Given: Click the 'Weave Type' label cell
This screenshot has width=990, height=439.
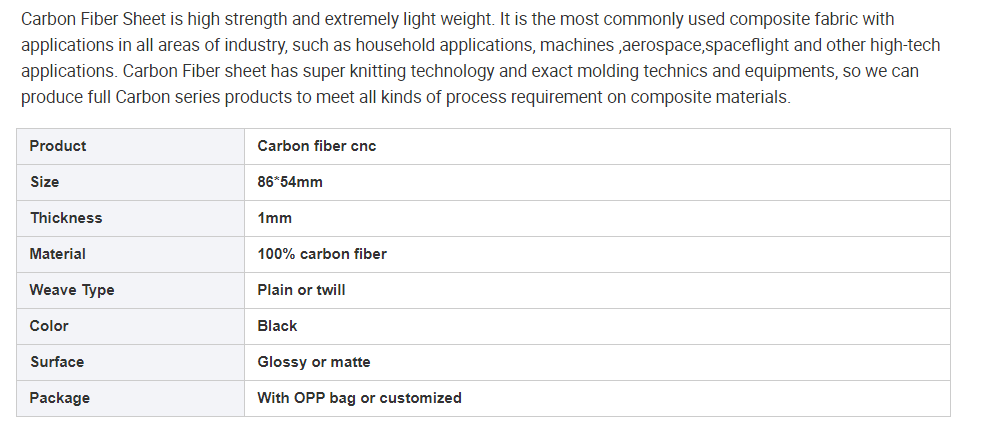Looking at the screenshot, I should (72, 290).
